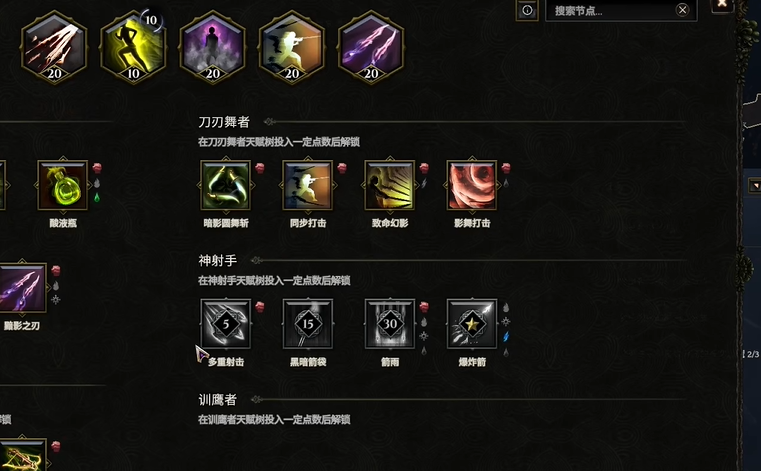761x471 pixels.
Task: Choose the 暗影圆舞斩 skill
Action: coord(226,185)
